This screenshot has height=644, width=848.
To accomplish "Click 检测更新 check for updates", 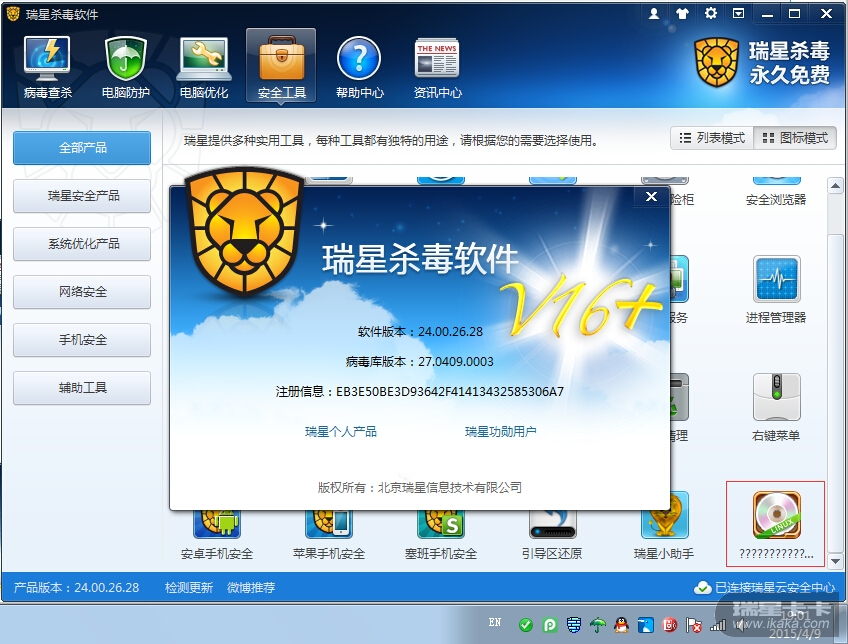I will [x=189, y=587].
